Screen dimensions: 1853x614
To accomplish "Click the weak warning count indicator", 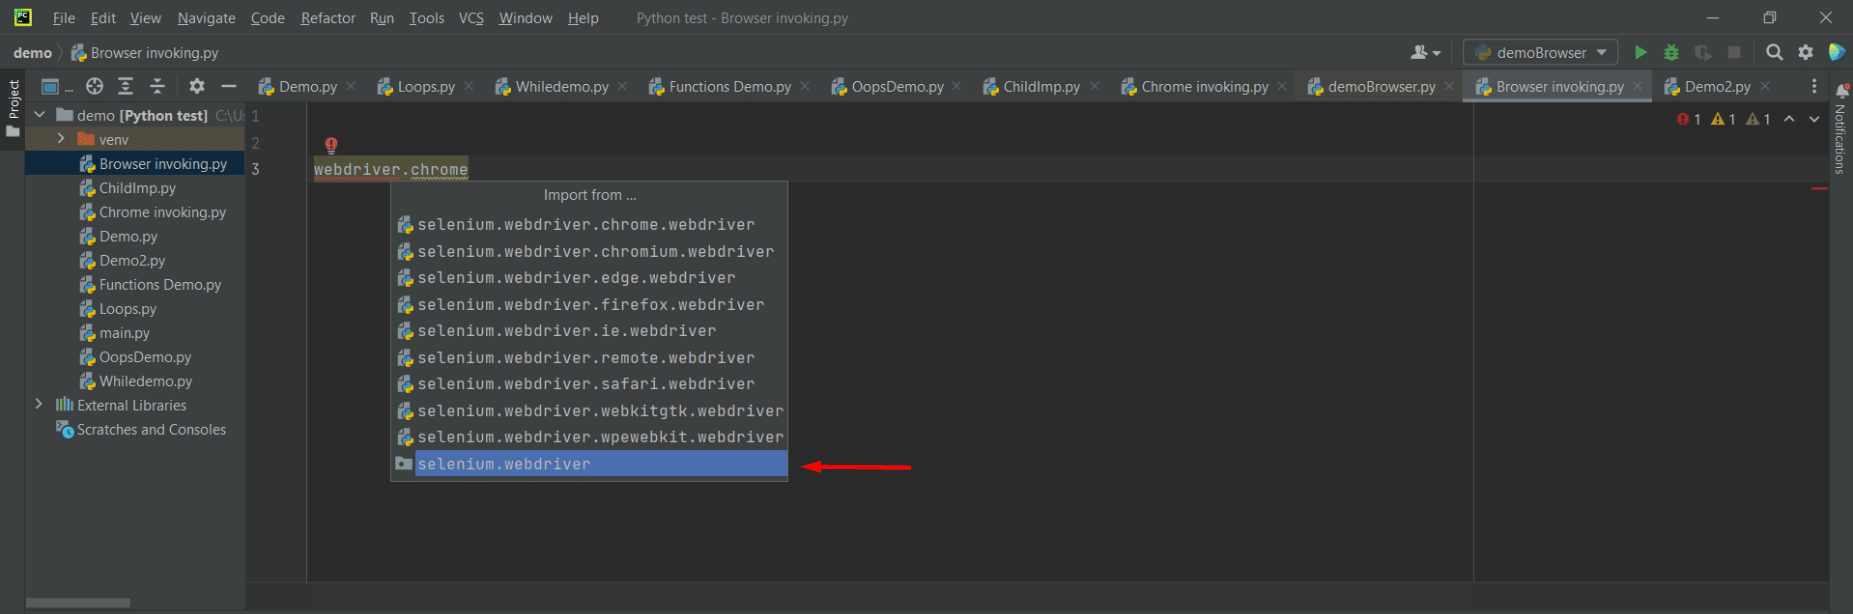I will coord(1758,119).
